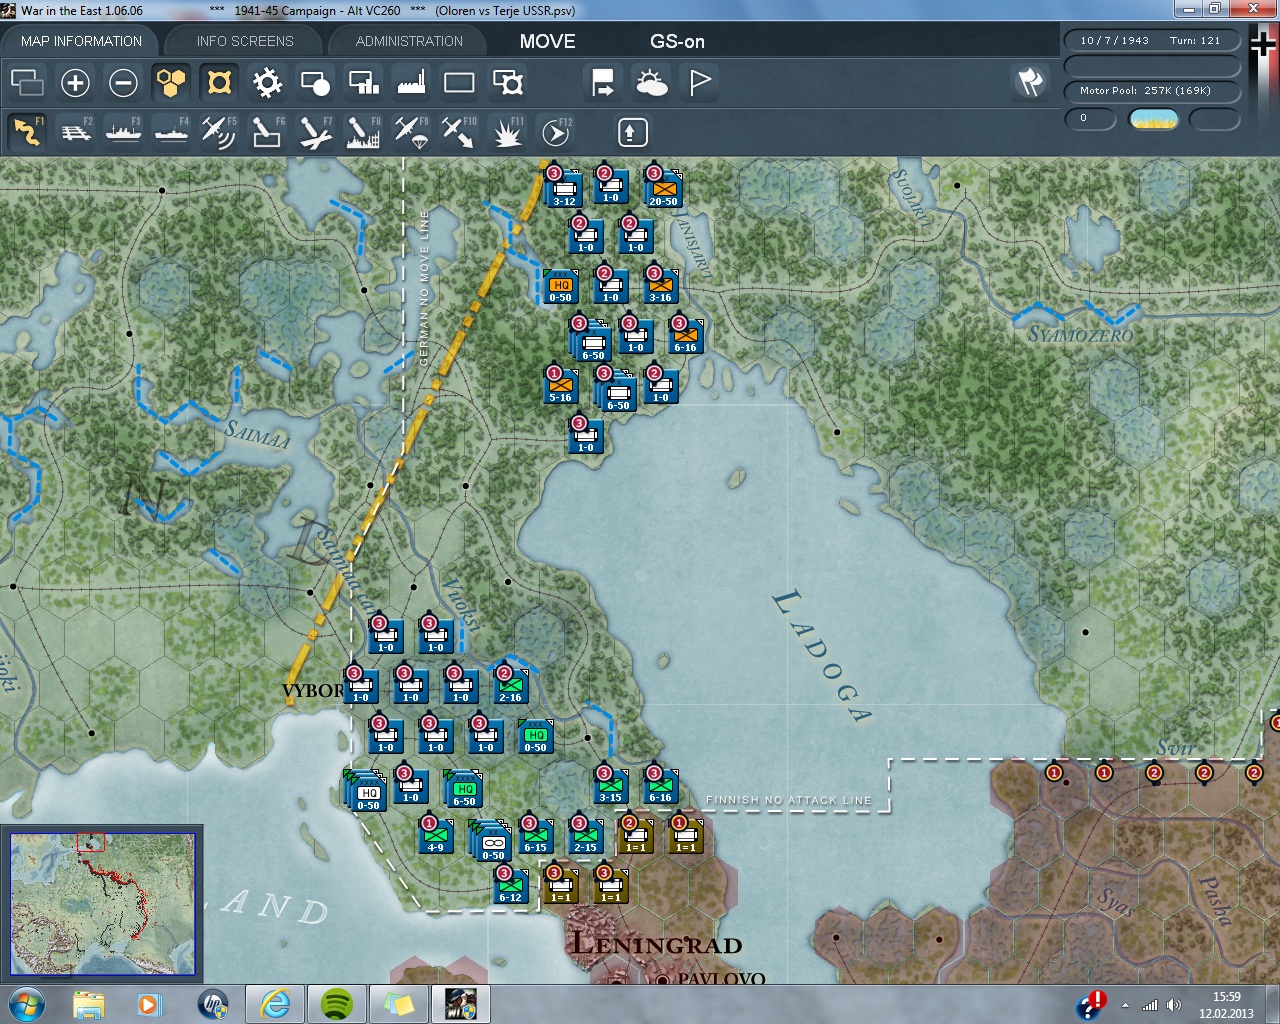Click the clear-weather ground condition indicator
Image resolution: width=1280 pixels, height=1024 pixels.
pos(1153,119)
